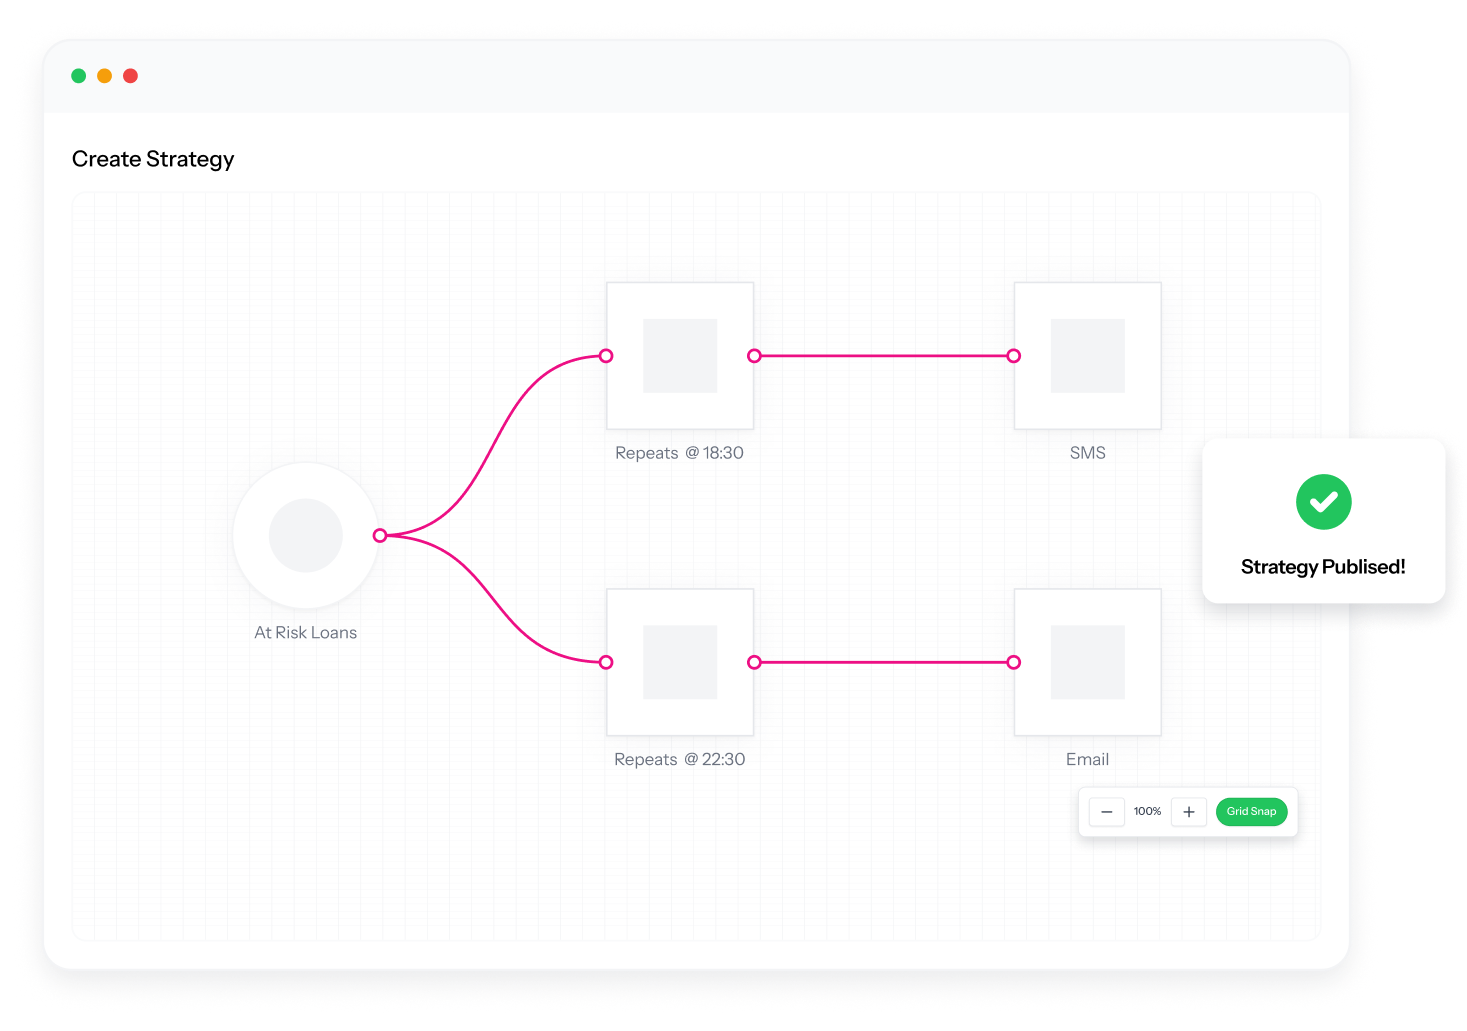Click the output port of Repeats @ 18:30
Viewport: 1467px width, 1031px height.
[755, 356]
